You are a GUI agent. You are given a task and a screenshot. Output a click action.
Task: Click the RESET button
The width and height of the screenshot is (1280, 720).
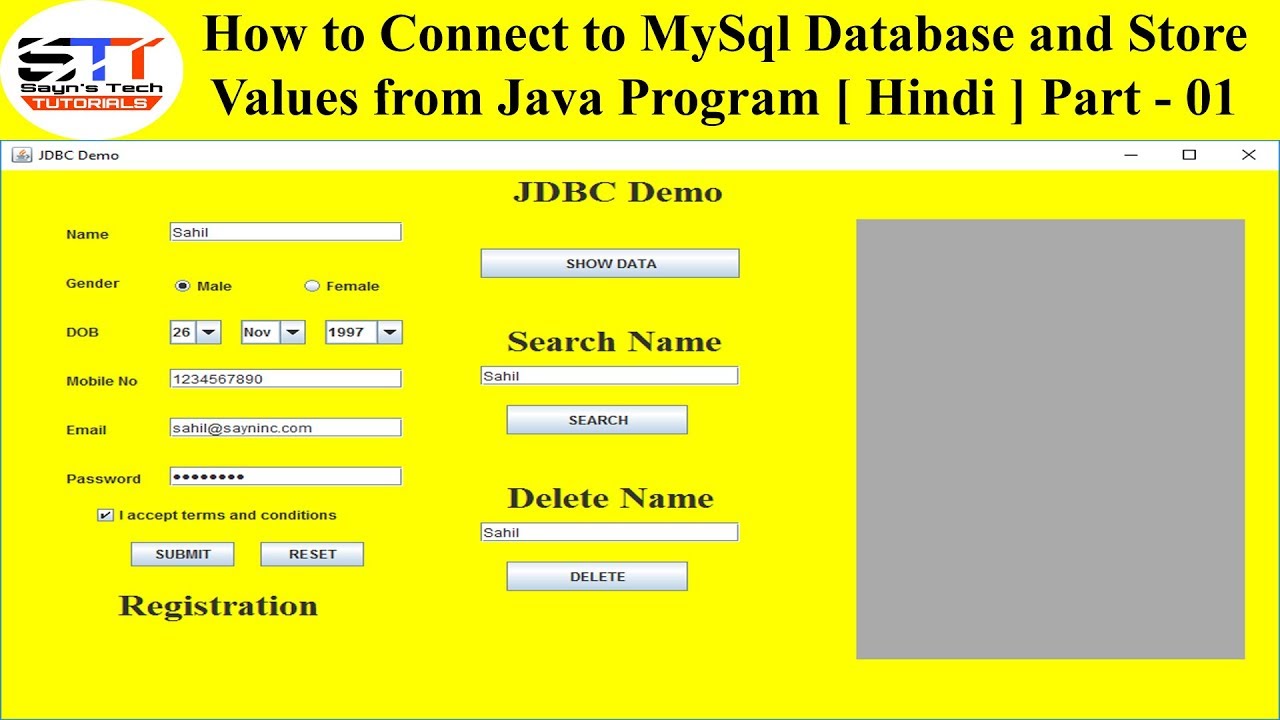tap(312, 554)
